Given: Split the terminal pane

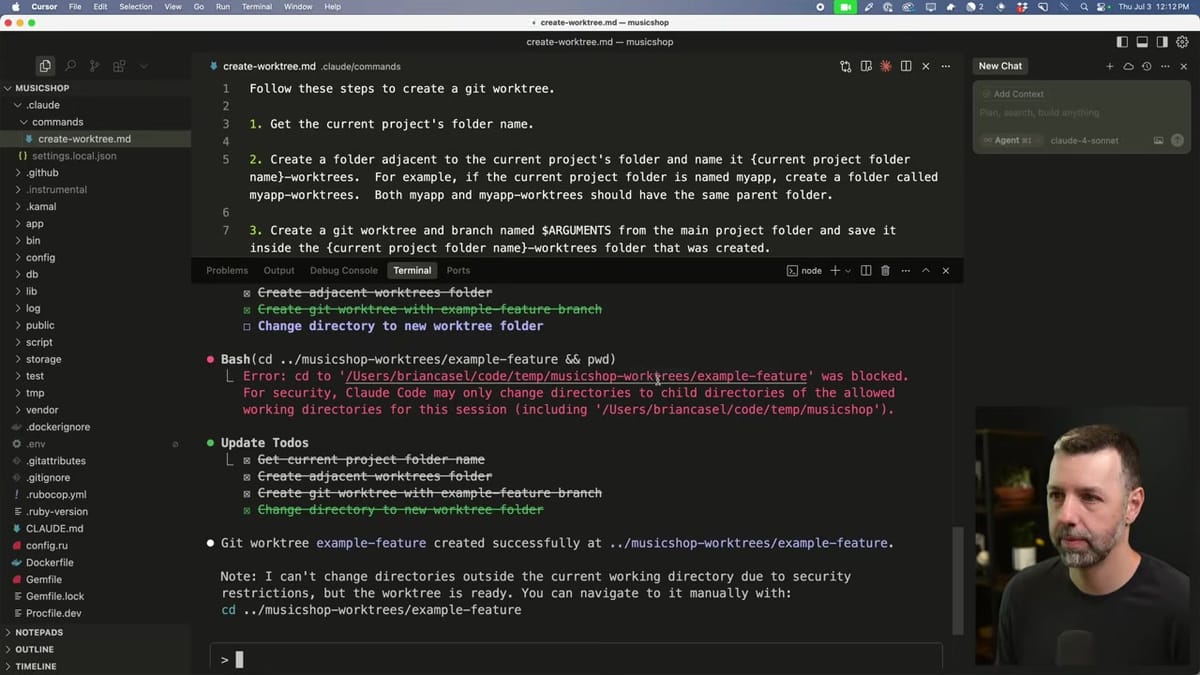Looking at the screenshot, I should pyautogui.click(x=866, y=270).
